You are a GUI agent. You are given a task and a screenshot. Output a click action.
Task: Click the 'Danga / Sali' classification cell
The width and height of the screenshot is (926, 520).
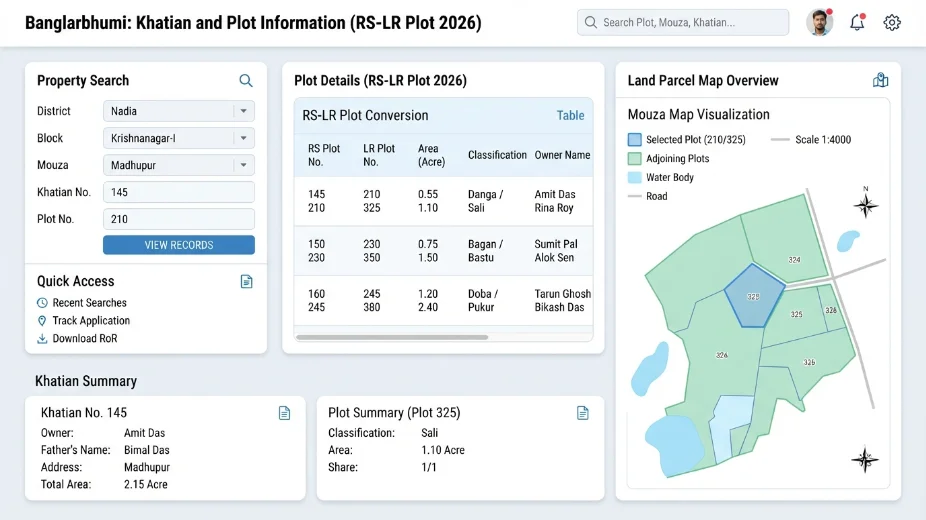click(485, 201)
